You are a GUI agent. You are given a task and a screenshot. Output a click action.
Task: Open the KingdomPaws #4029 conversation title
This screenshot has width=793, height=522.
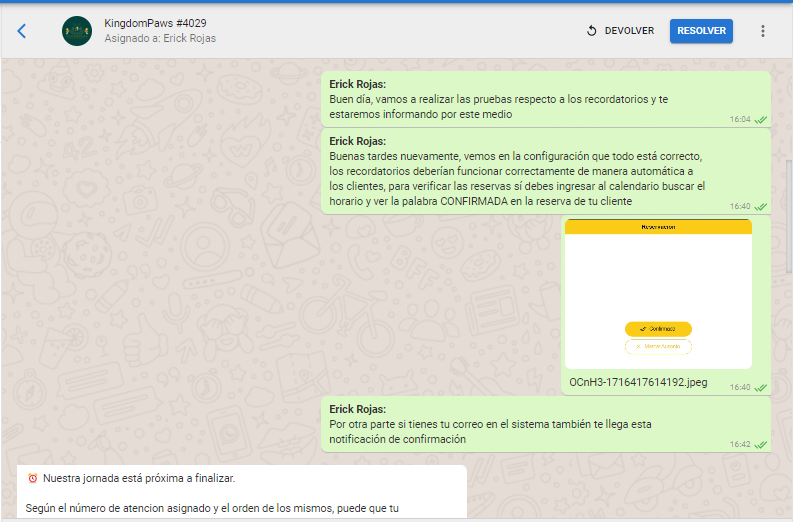pos(156,23)
